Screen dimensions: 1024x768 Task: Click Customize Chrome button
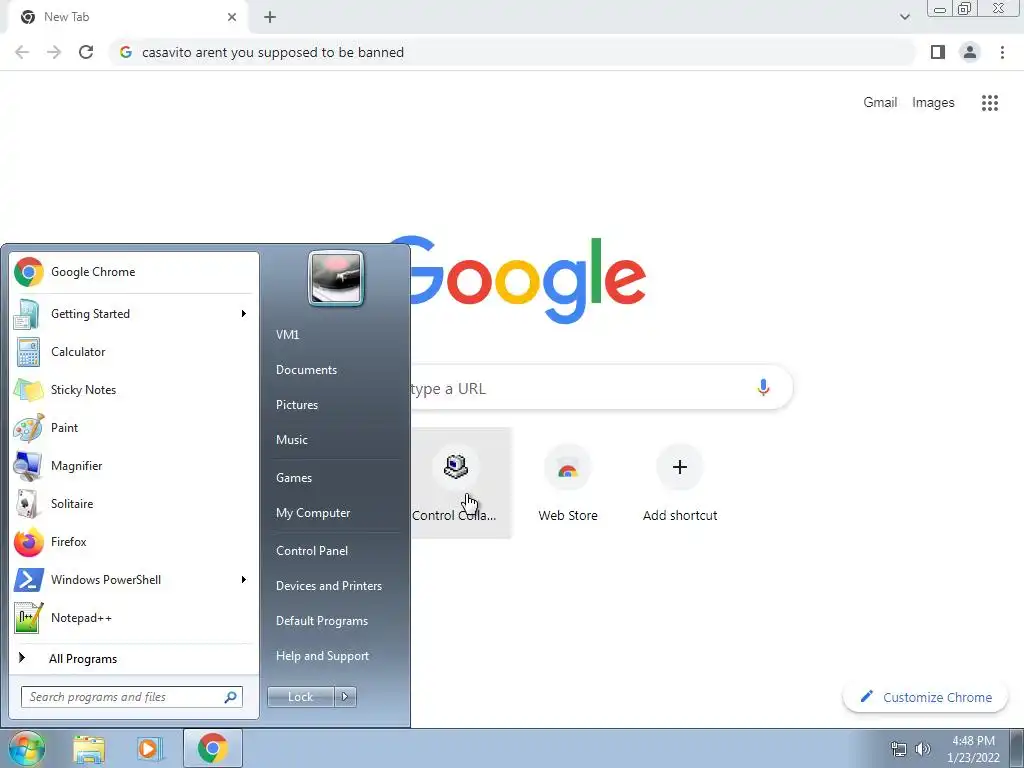coord(925,697)
